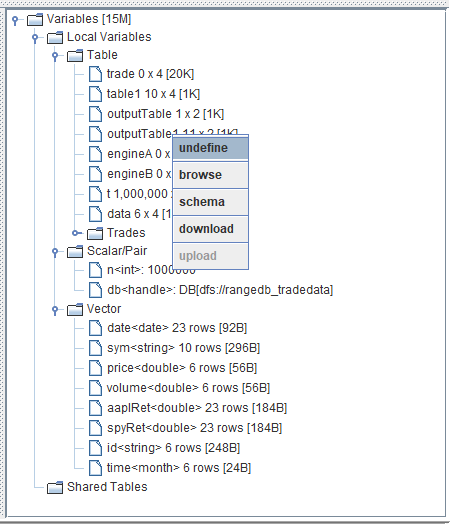
Task: Collapse the Table node handle
Action: pyautogui.click(x=55, y=56)
